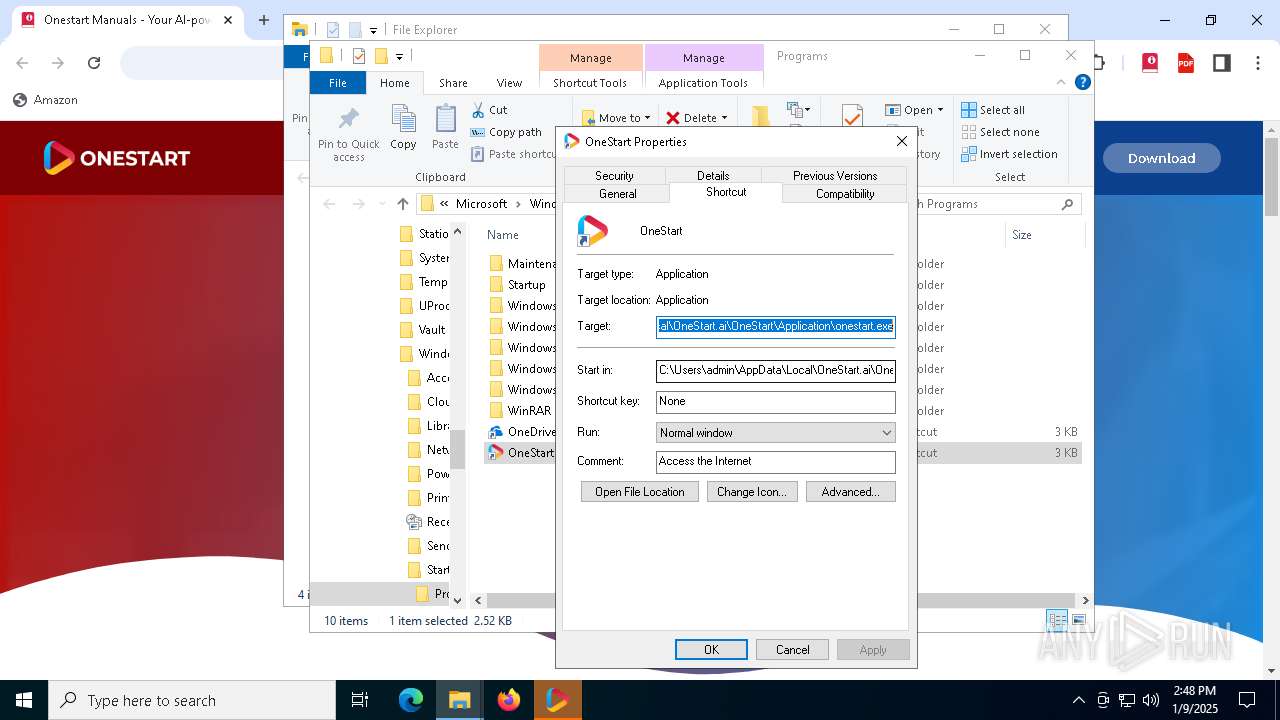Open the File menu in Explorer
This screenshot has width=1280, height=720.
[338, 83]
